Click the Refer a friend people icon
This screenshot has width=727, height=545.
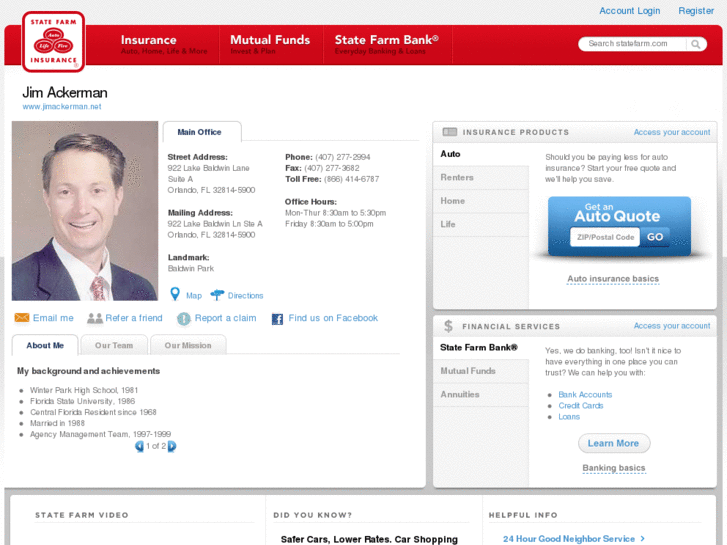(x=95, y=318)
